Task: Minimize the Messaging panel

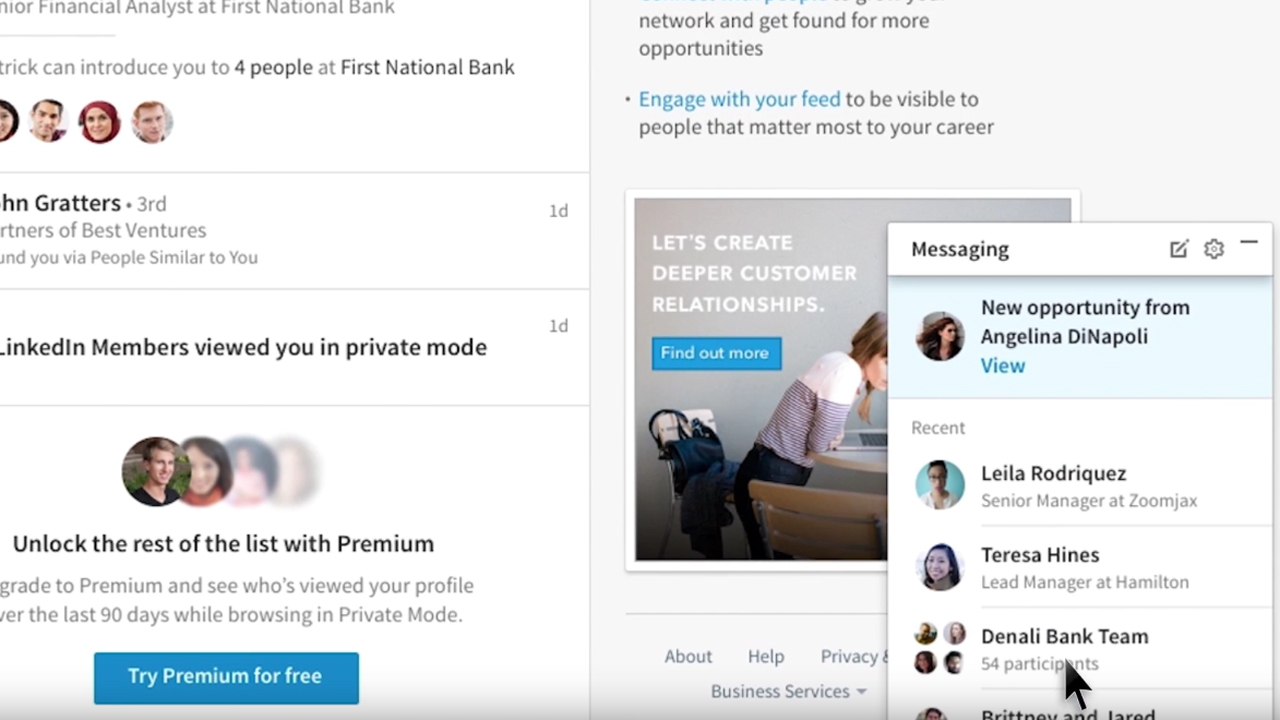Action: pos(1249,243)
